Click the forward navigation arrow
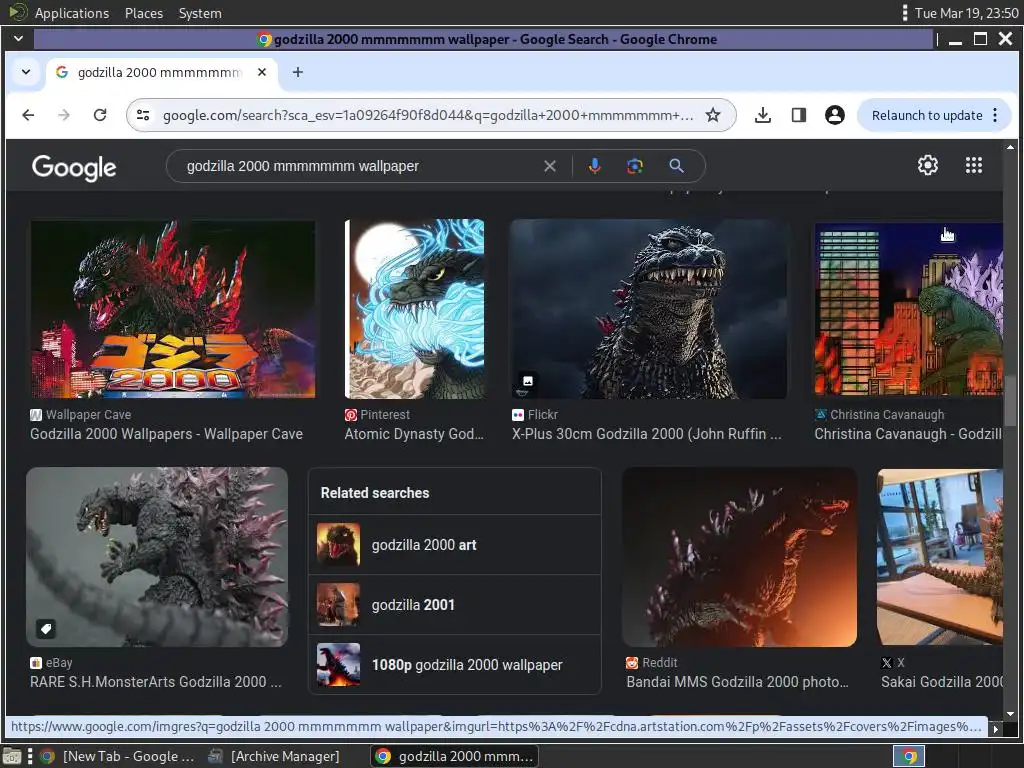This screenshot has height=768, width=1024. click(x=63, y=115)
